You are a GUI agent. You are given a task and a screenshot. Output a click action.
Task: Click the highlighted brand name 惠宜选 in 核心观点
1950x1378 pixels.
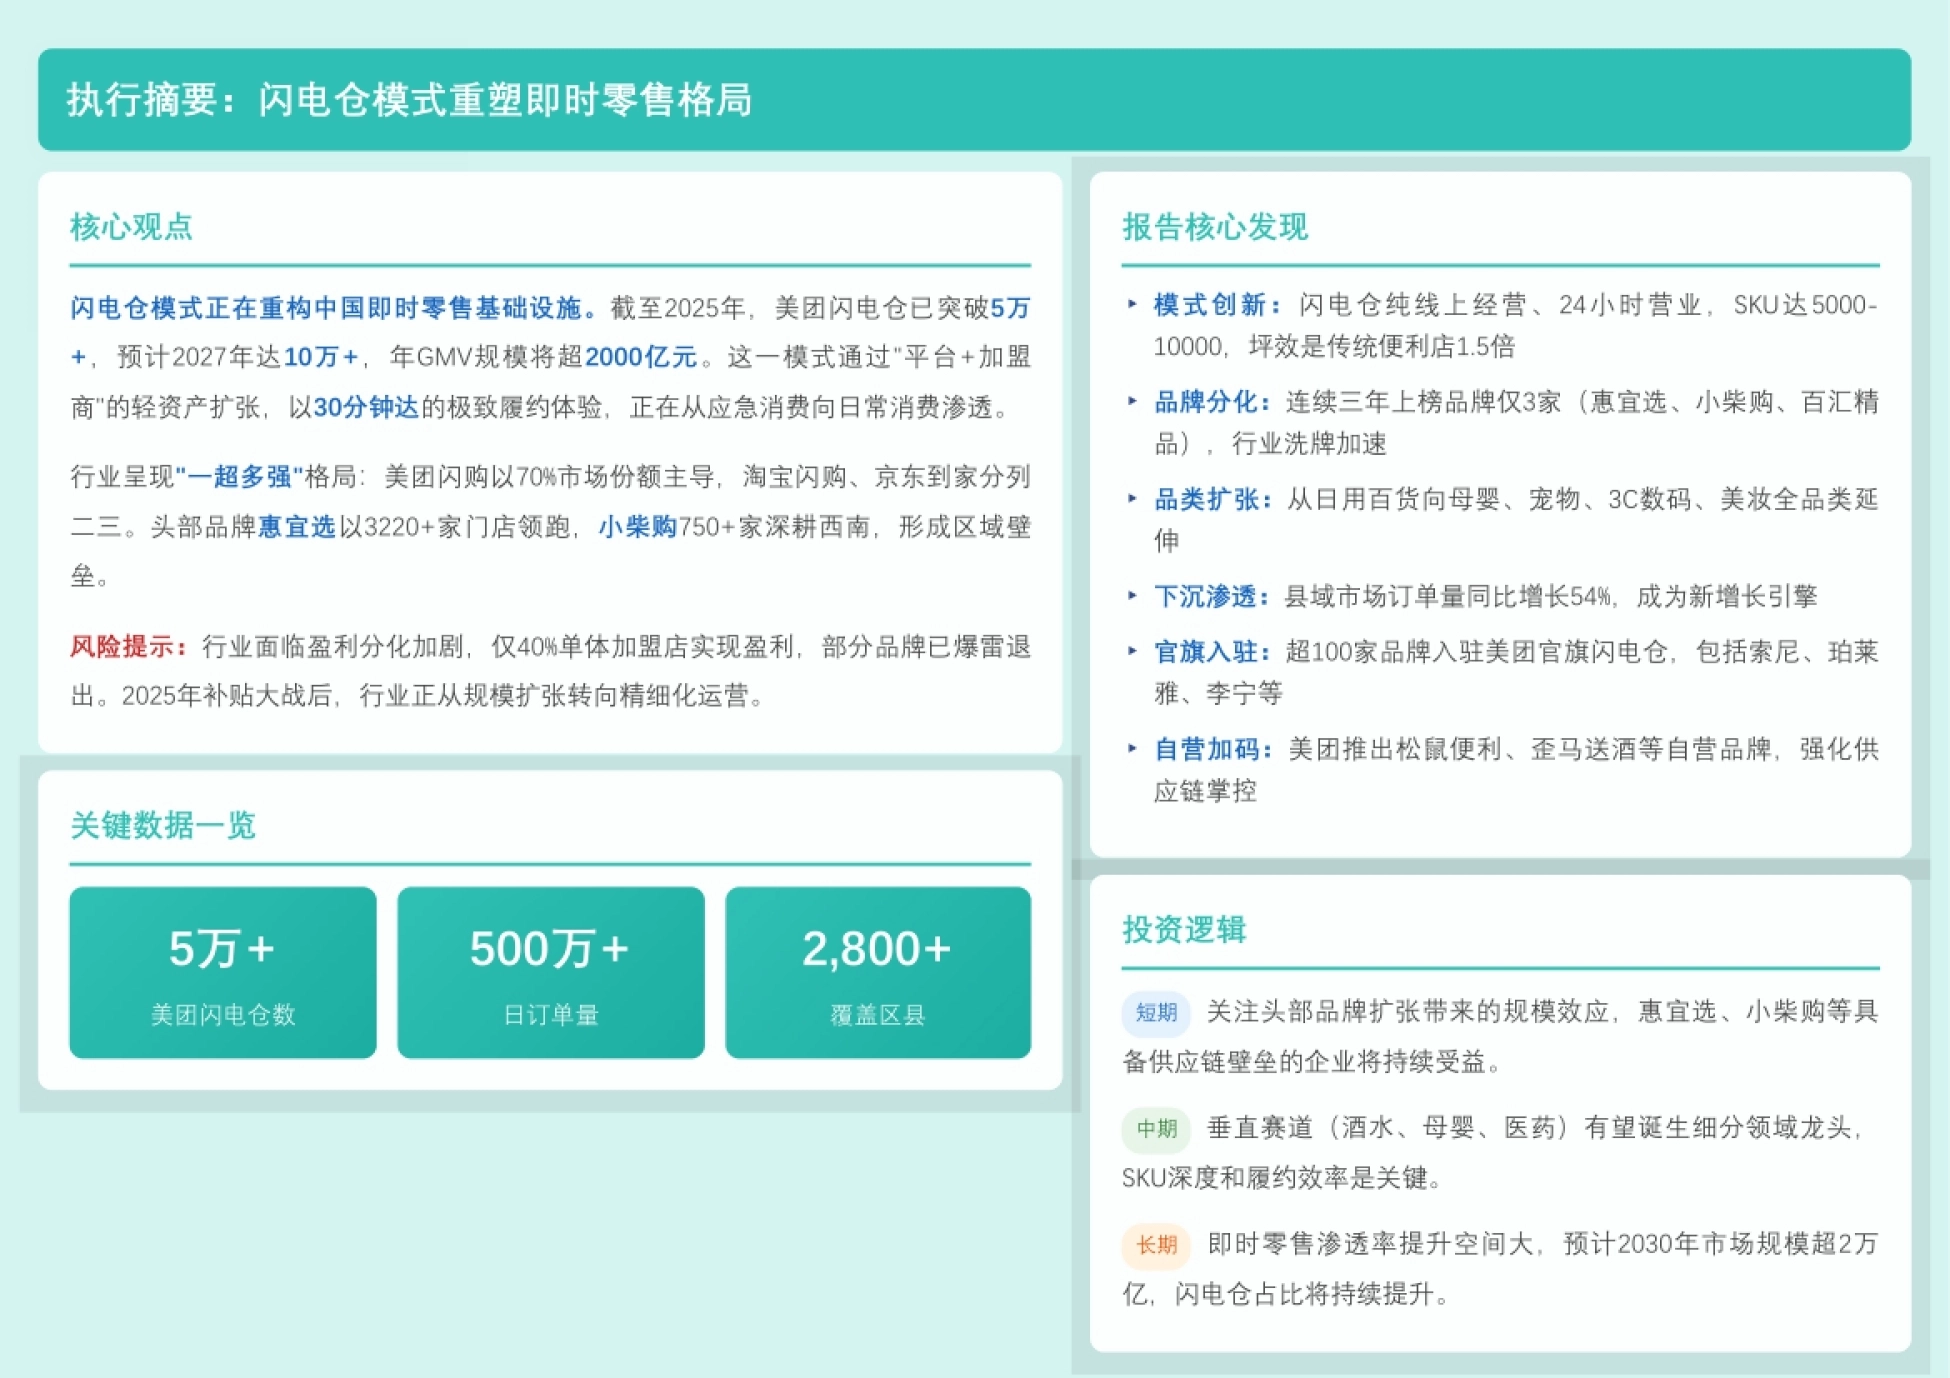coord(297,527)
